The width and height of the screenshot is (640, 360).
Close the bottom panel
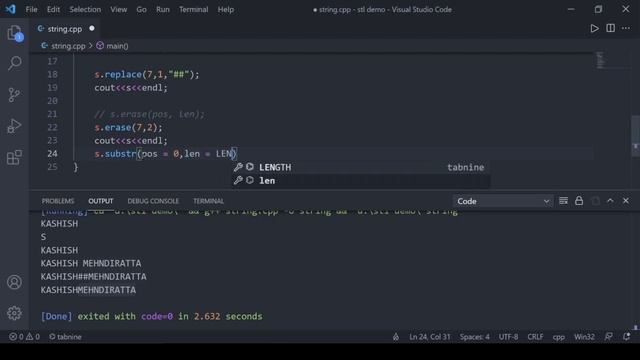point(626,201)
